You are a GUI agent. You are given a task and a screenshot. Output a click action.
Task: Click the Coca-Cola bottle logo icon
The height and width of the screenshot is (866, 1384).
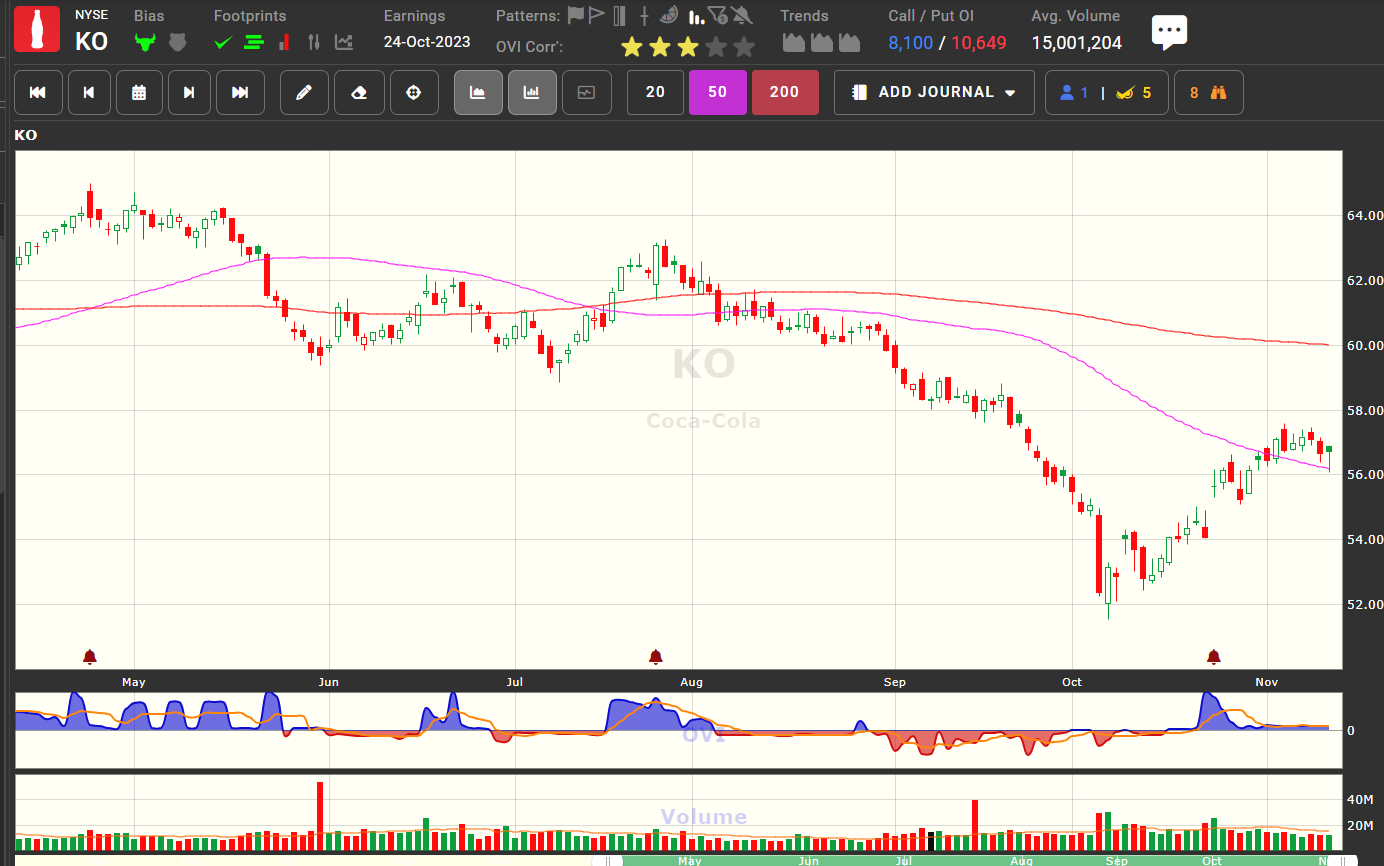39,30
